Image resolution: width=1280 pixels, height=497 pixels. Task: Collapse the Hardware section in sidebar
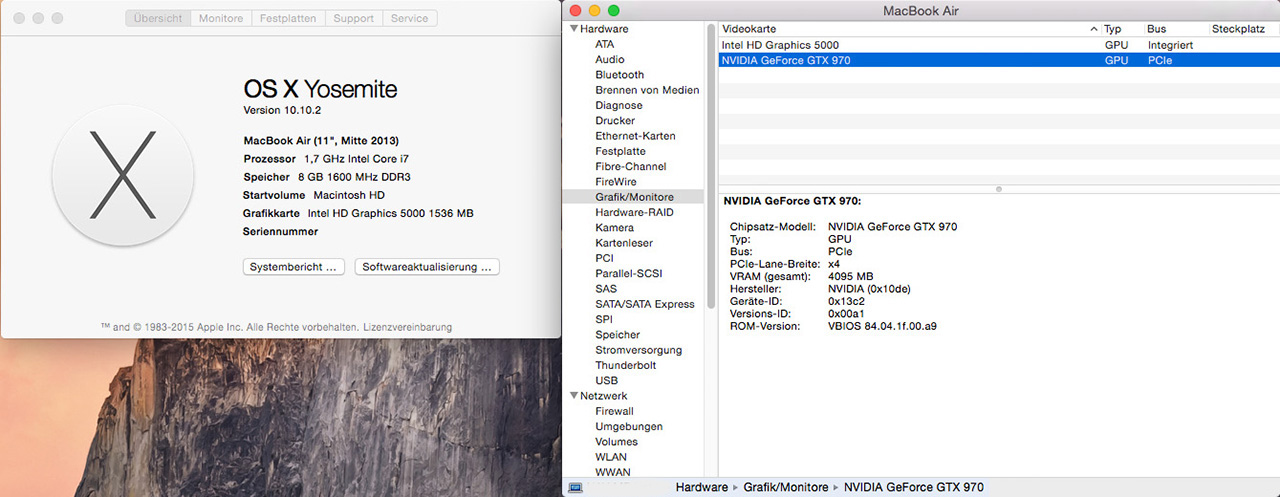click(574, 29)
